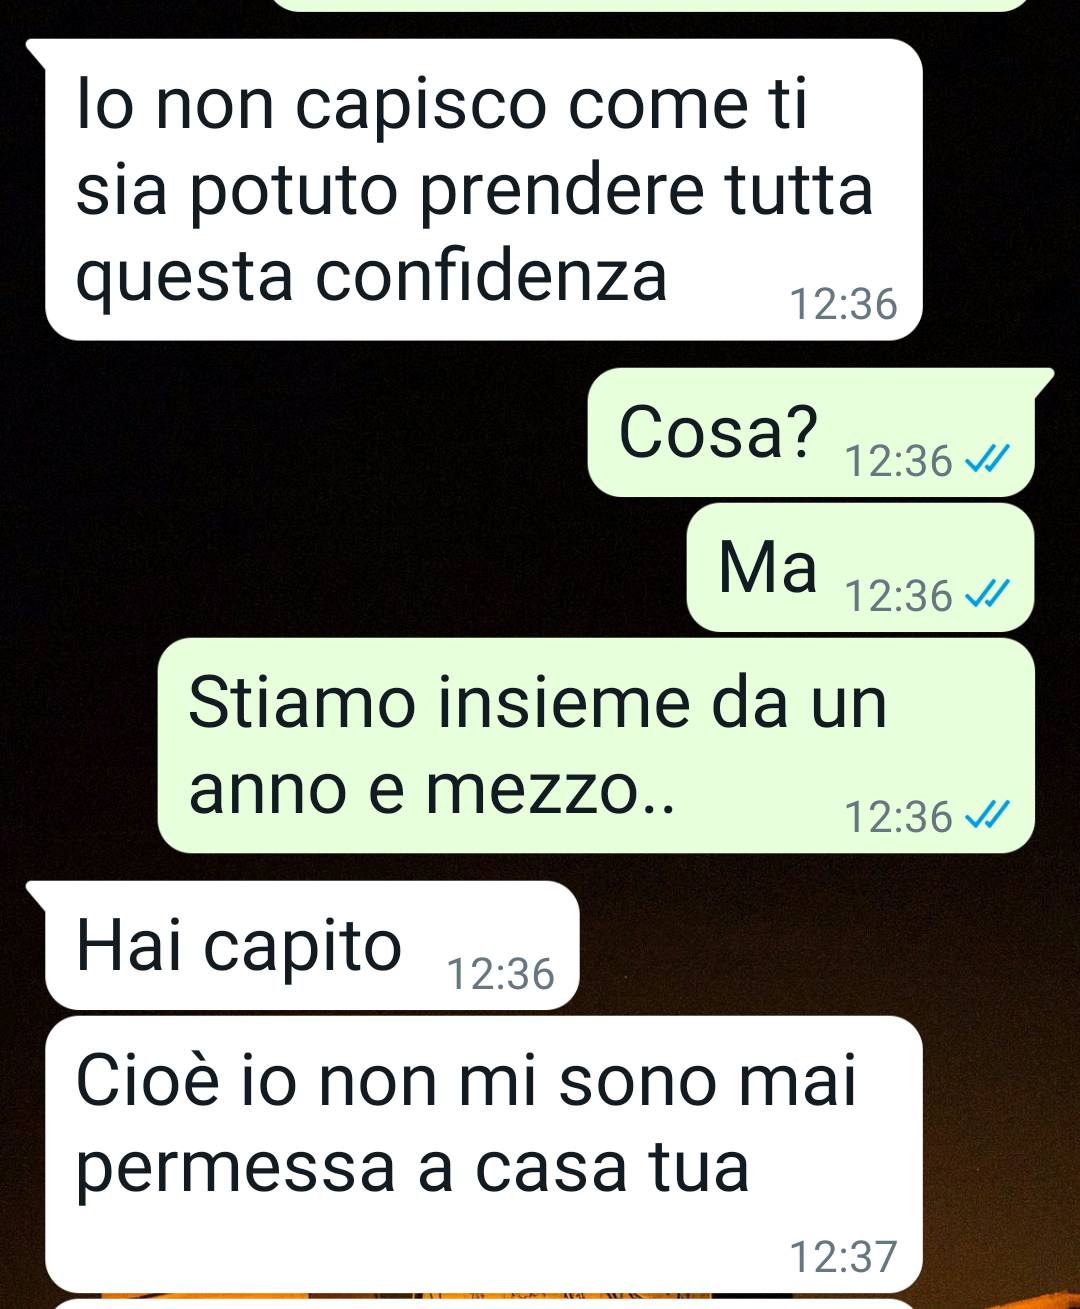Tap the 12:36 timestamp beside "Ma"

pyautogui.click(x=899, y=596)
